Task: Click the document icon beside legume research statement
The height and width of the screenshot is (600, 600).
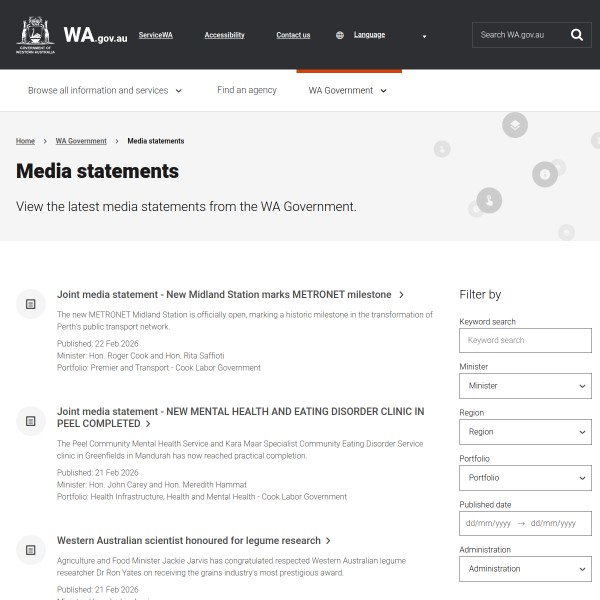Action: pyautogui.click(x=31, y=549)
